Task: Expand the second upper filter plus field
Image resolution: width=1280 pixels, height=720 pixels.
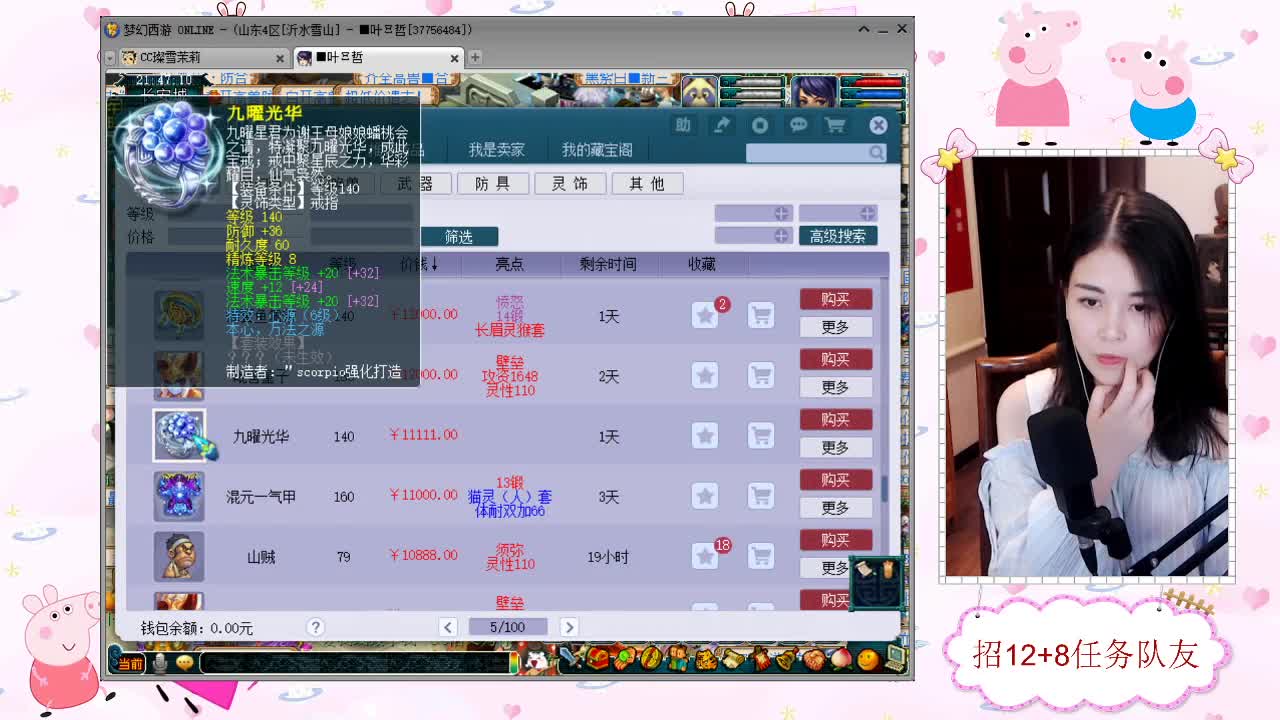Action: pos(838,213)
